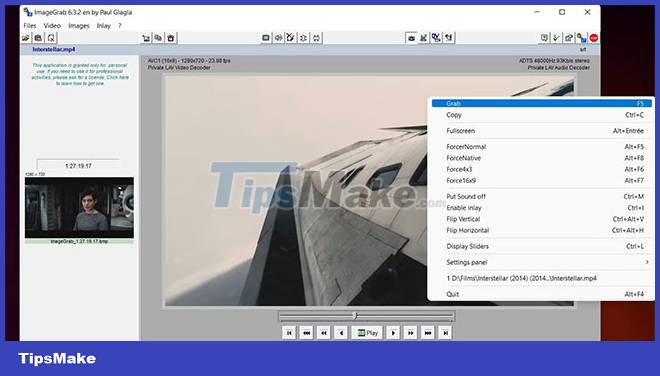Open a video file with the folder icon
The height and width of the screenshot is (376, 660).
(26, 38)
